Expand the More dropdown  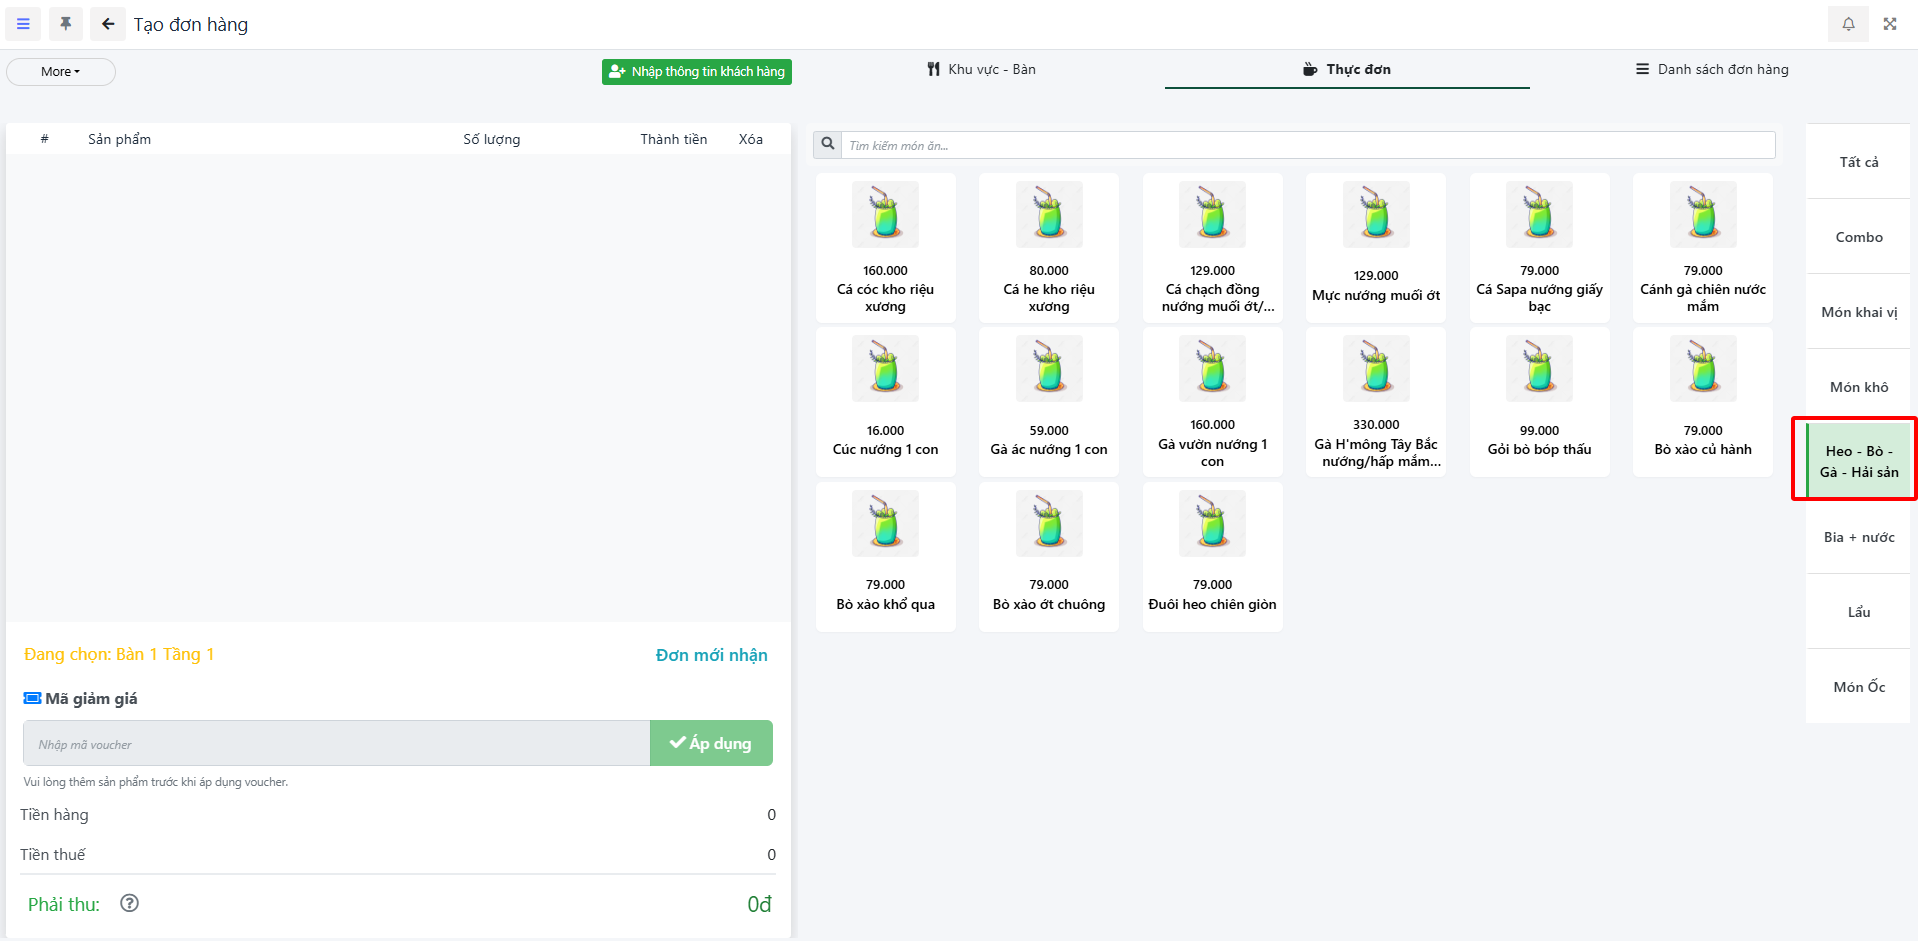61,72
